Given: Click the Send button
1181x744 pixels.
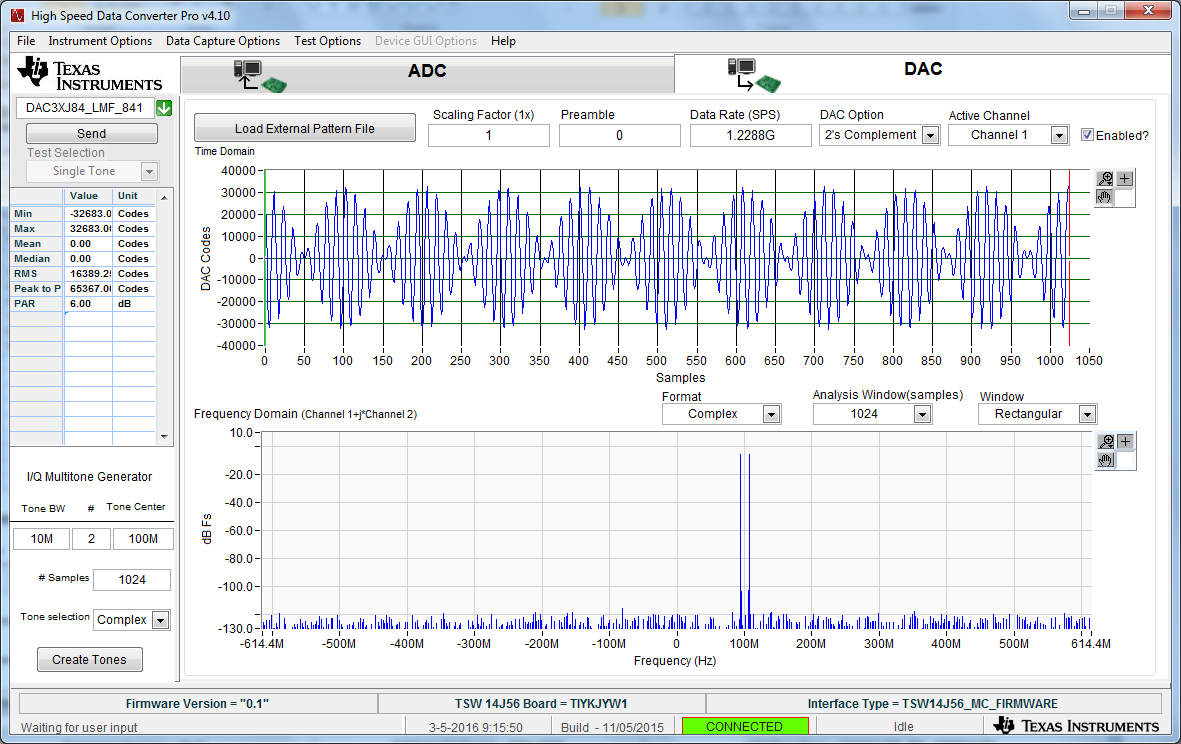Looking at the screenshot, I should point(92,133).
